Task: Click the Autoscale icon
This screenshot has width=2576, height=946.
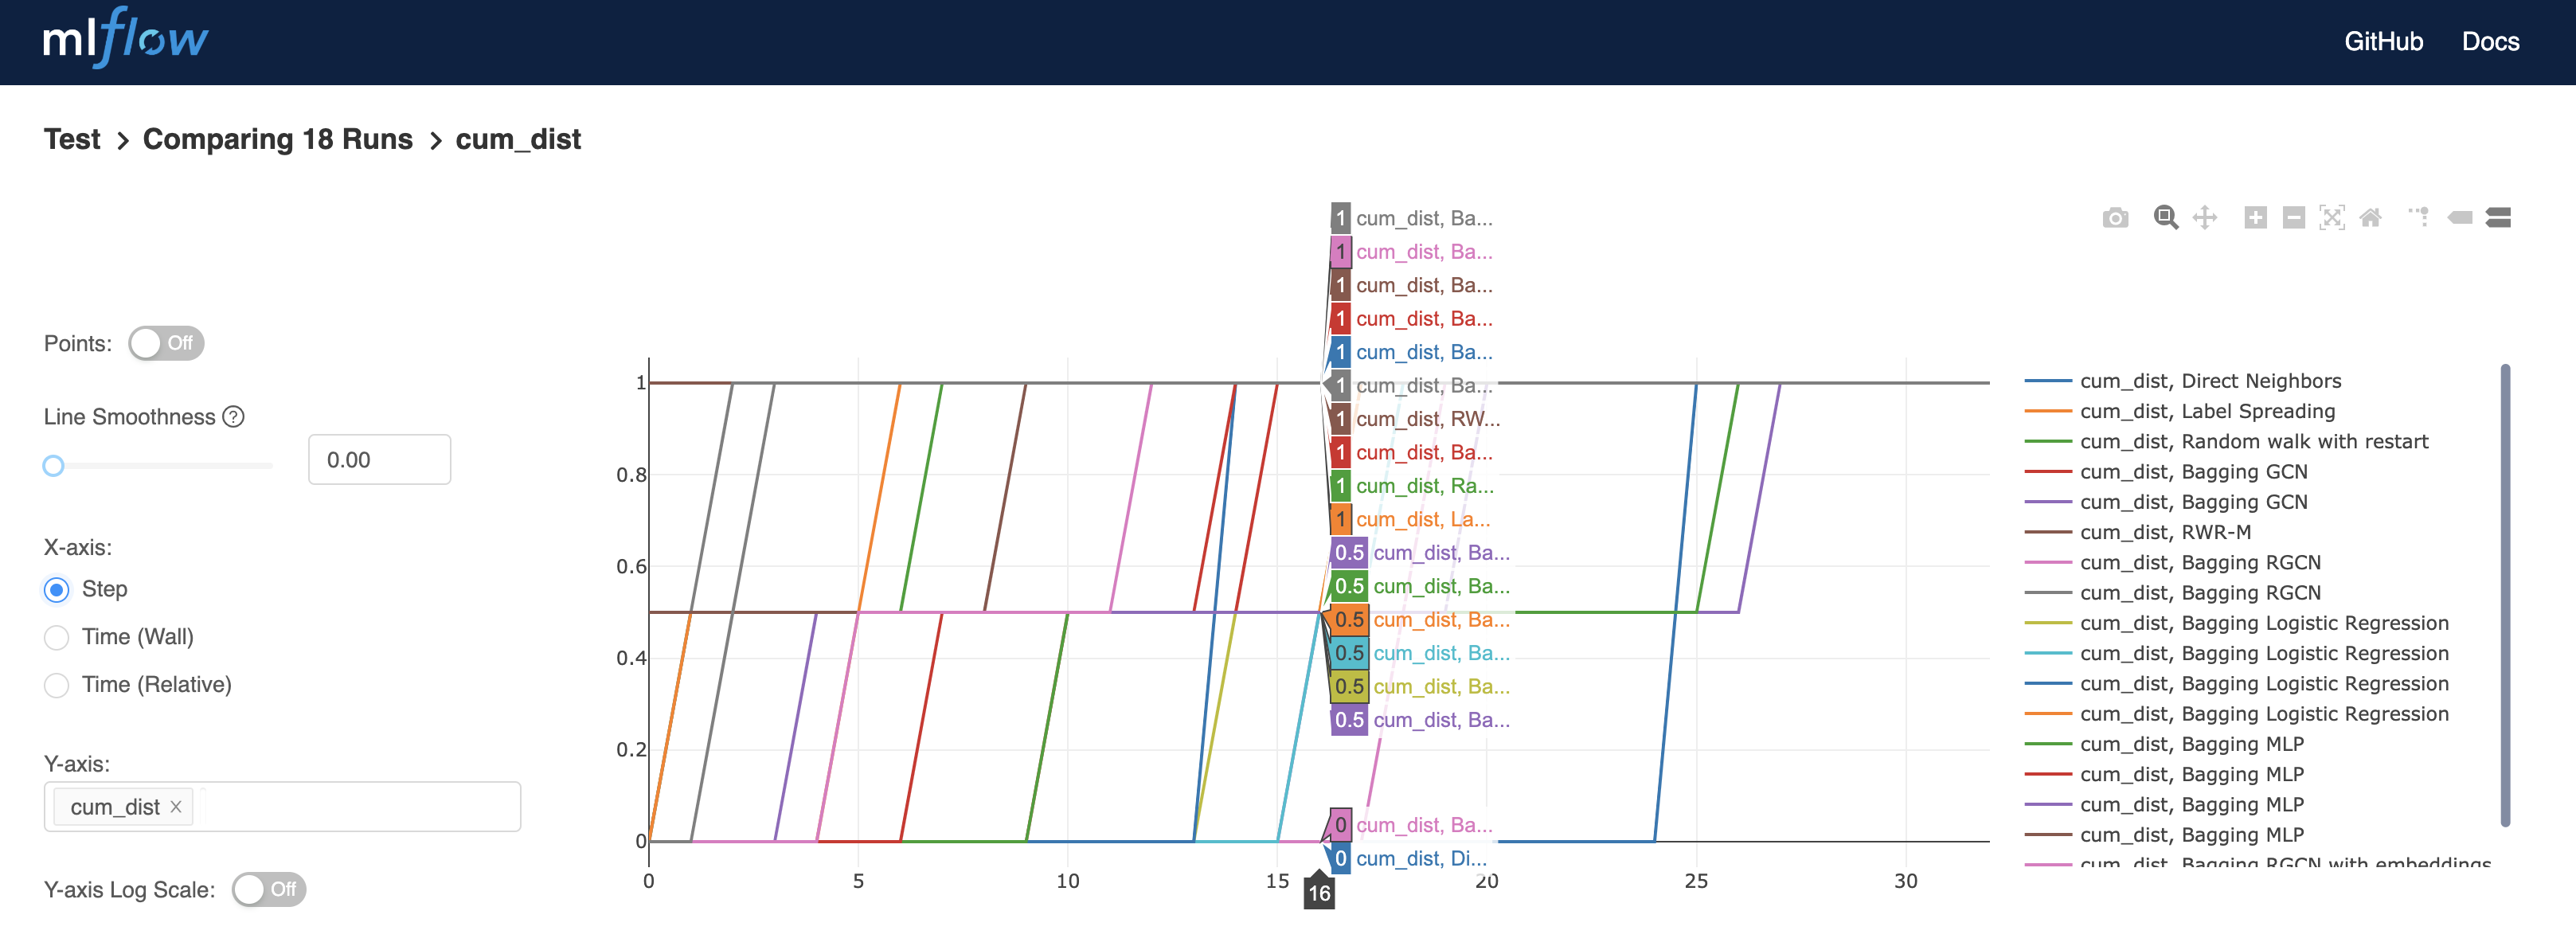Action: tap(2332, 218)
